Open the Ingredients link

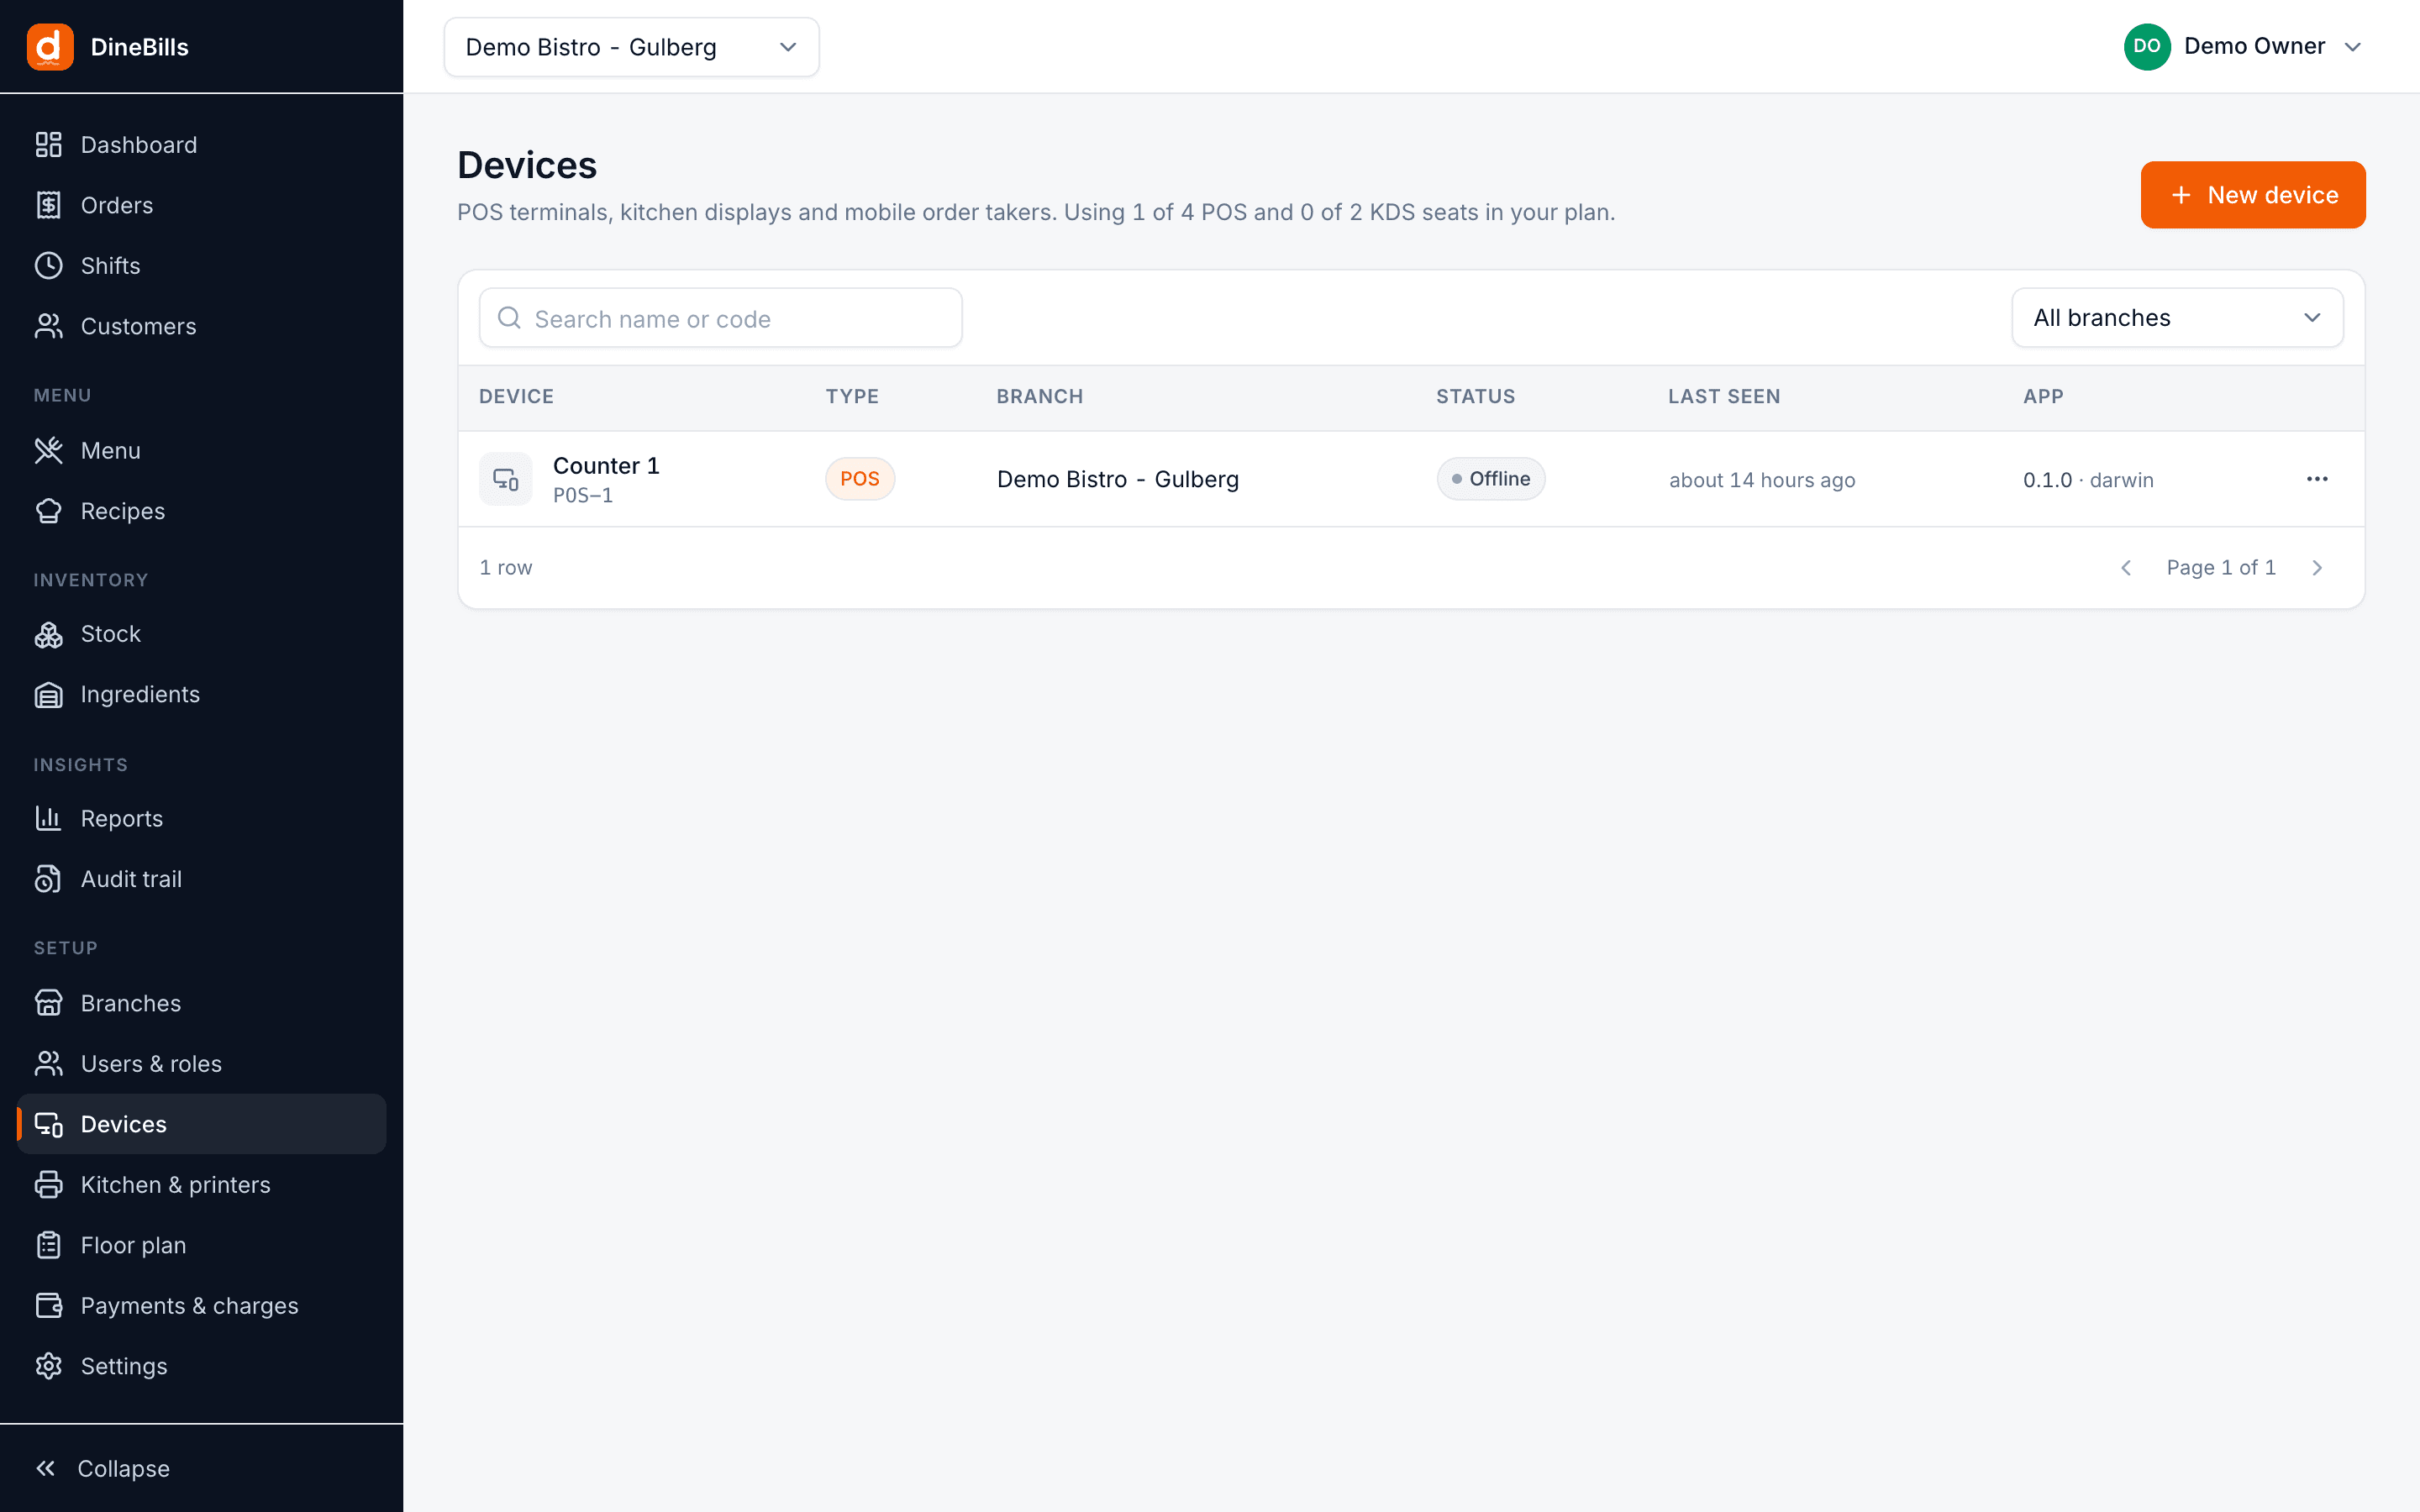tap(202, 694)
